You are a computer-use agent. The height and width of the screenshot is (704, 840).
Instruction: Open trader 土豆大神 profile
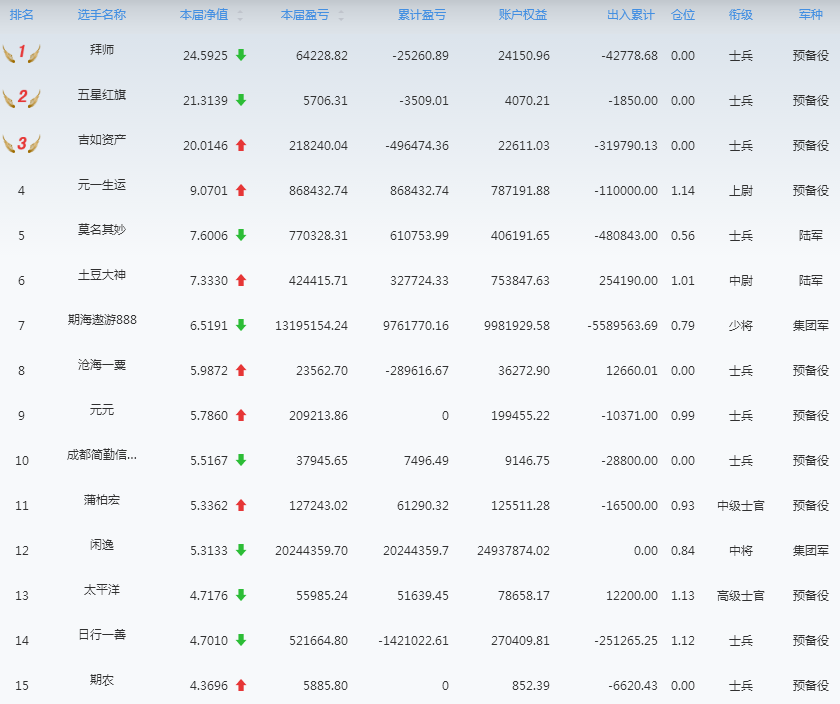point(102,275)
